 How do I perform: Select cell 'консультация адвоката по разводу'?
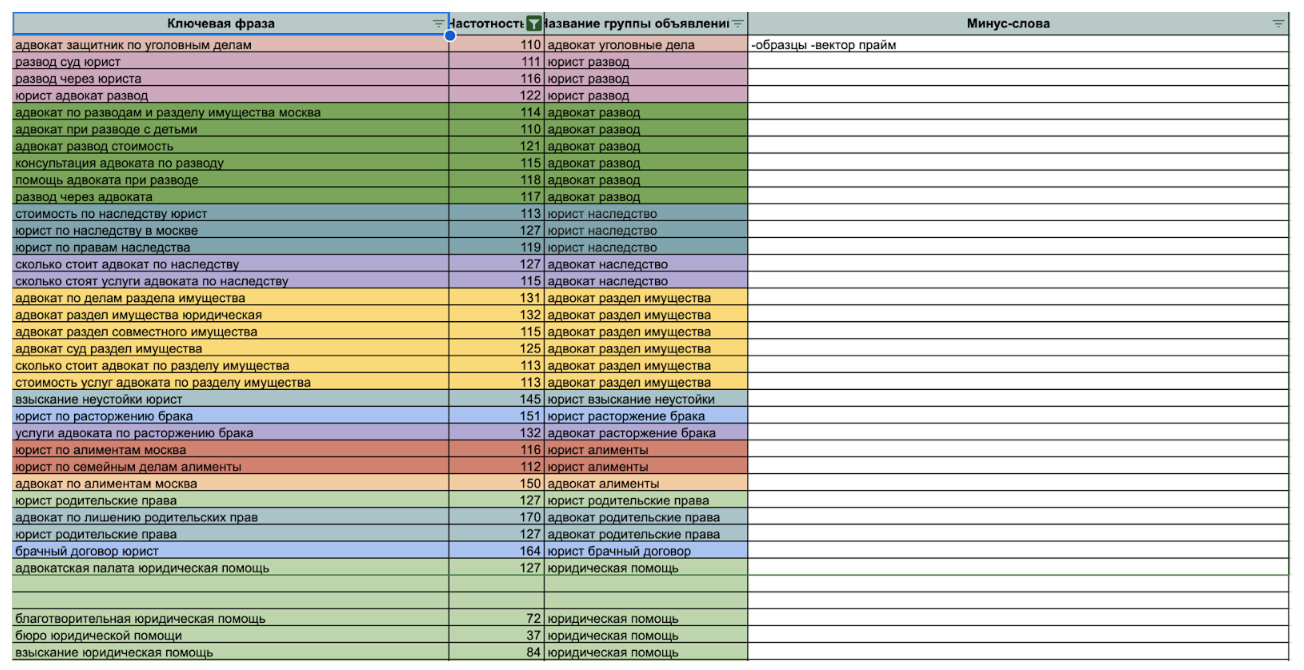231,163
